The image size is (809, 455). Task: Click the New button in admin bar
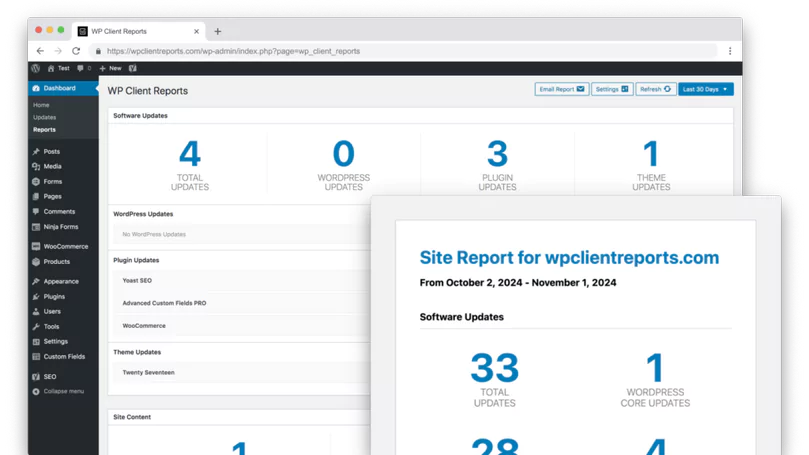tap(110, 68)
